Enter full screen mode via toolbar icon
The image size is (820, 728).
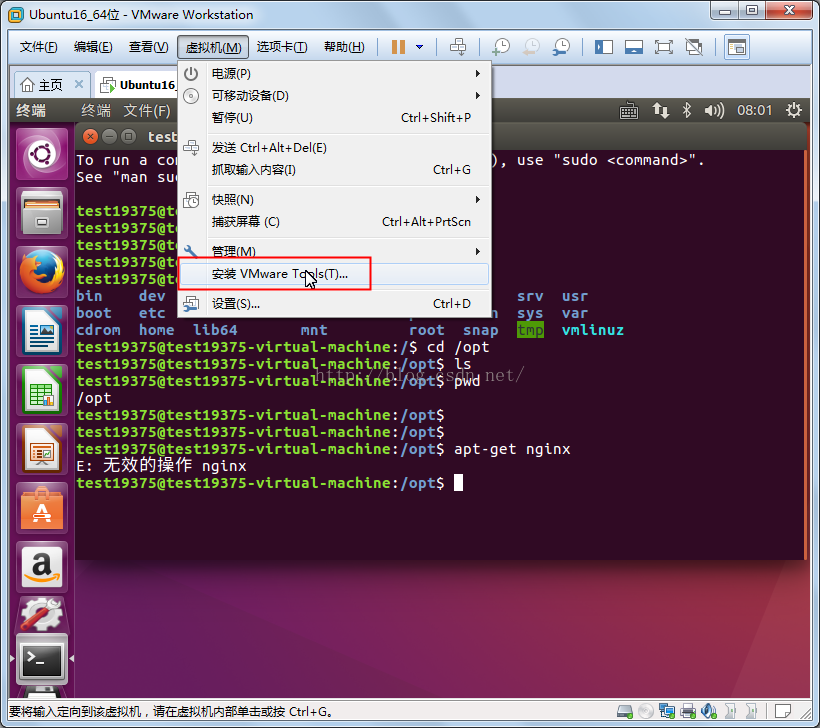click(664, 47)
